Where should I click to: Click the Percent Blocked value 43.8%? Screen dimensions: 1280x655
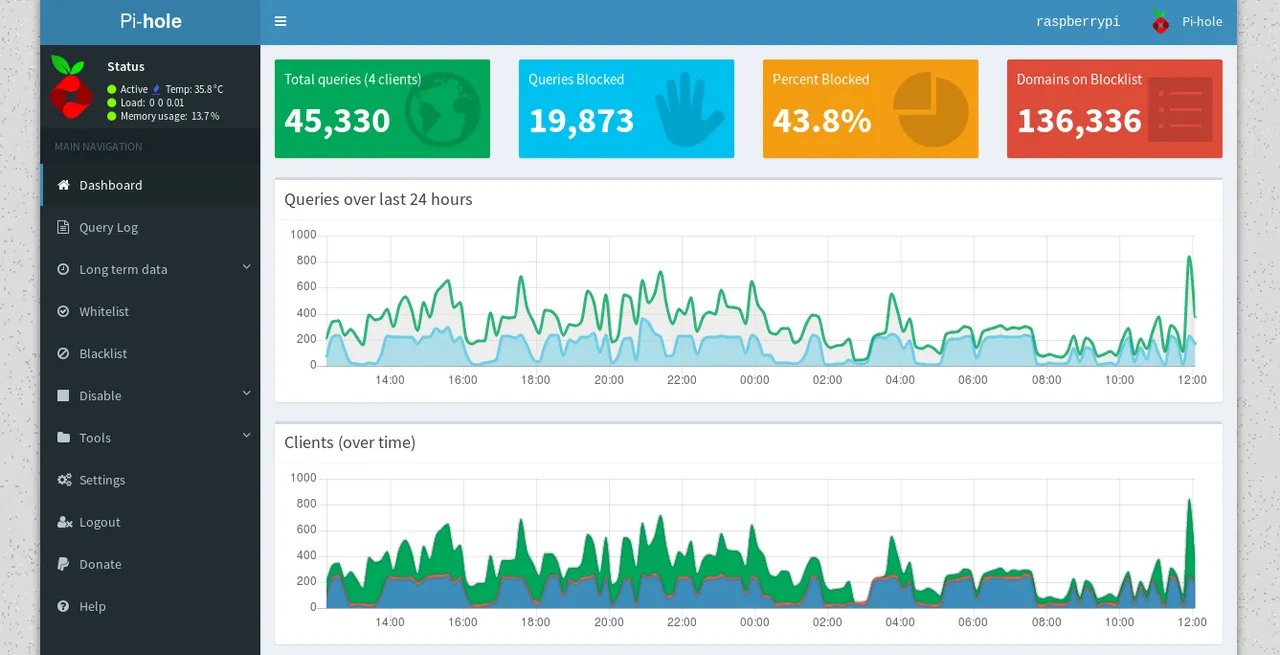[x=822, y=120]
